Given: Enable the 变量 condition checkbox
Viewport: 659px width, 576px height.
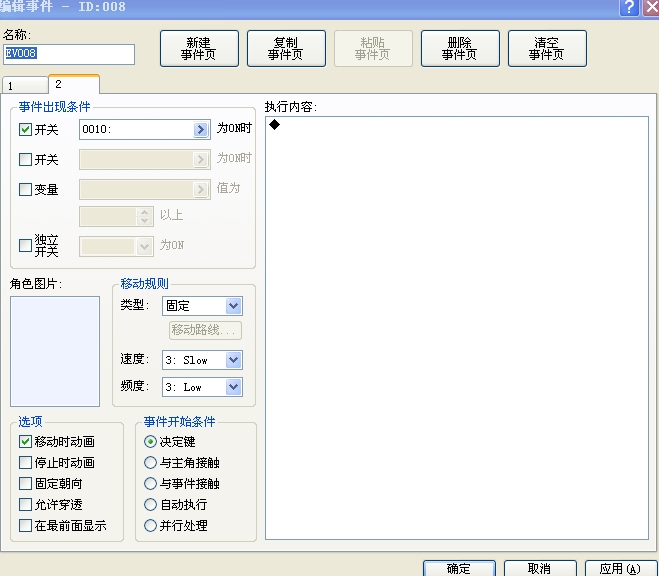Looking at the screenshot, I should [x=26, y=189].
